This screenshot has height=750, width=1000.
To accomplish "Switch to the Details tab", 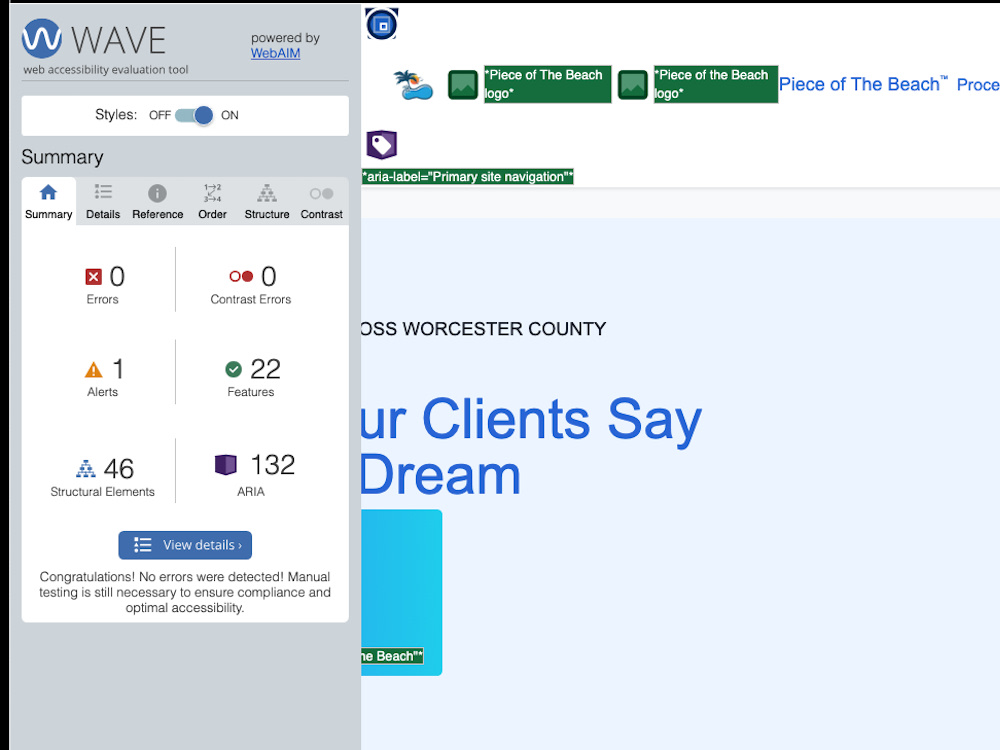I will click(103, 202).
